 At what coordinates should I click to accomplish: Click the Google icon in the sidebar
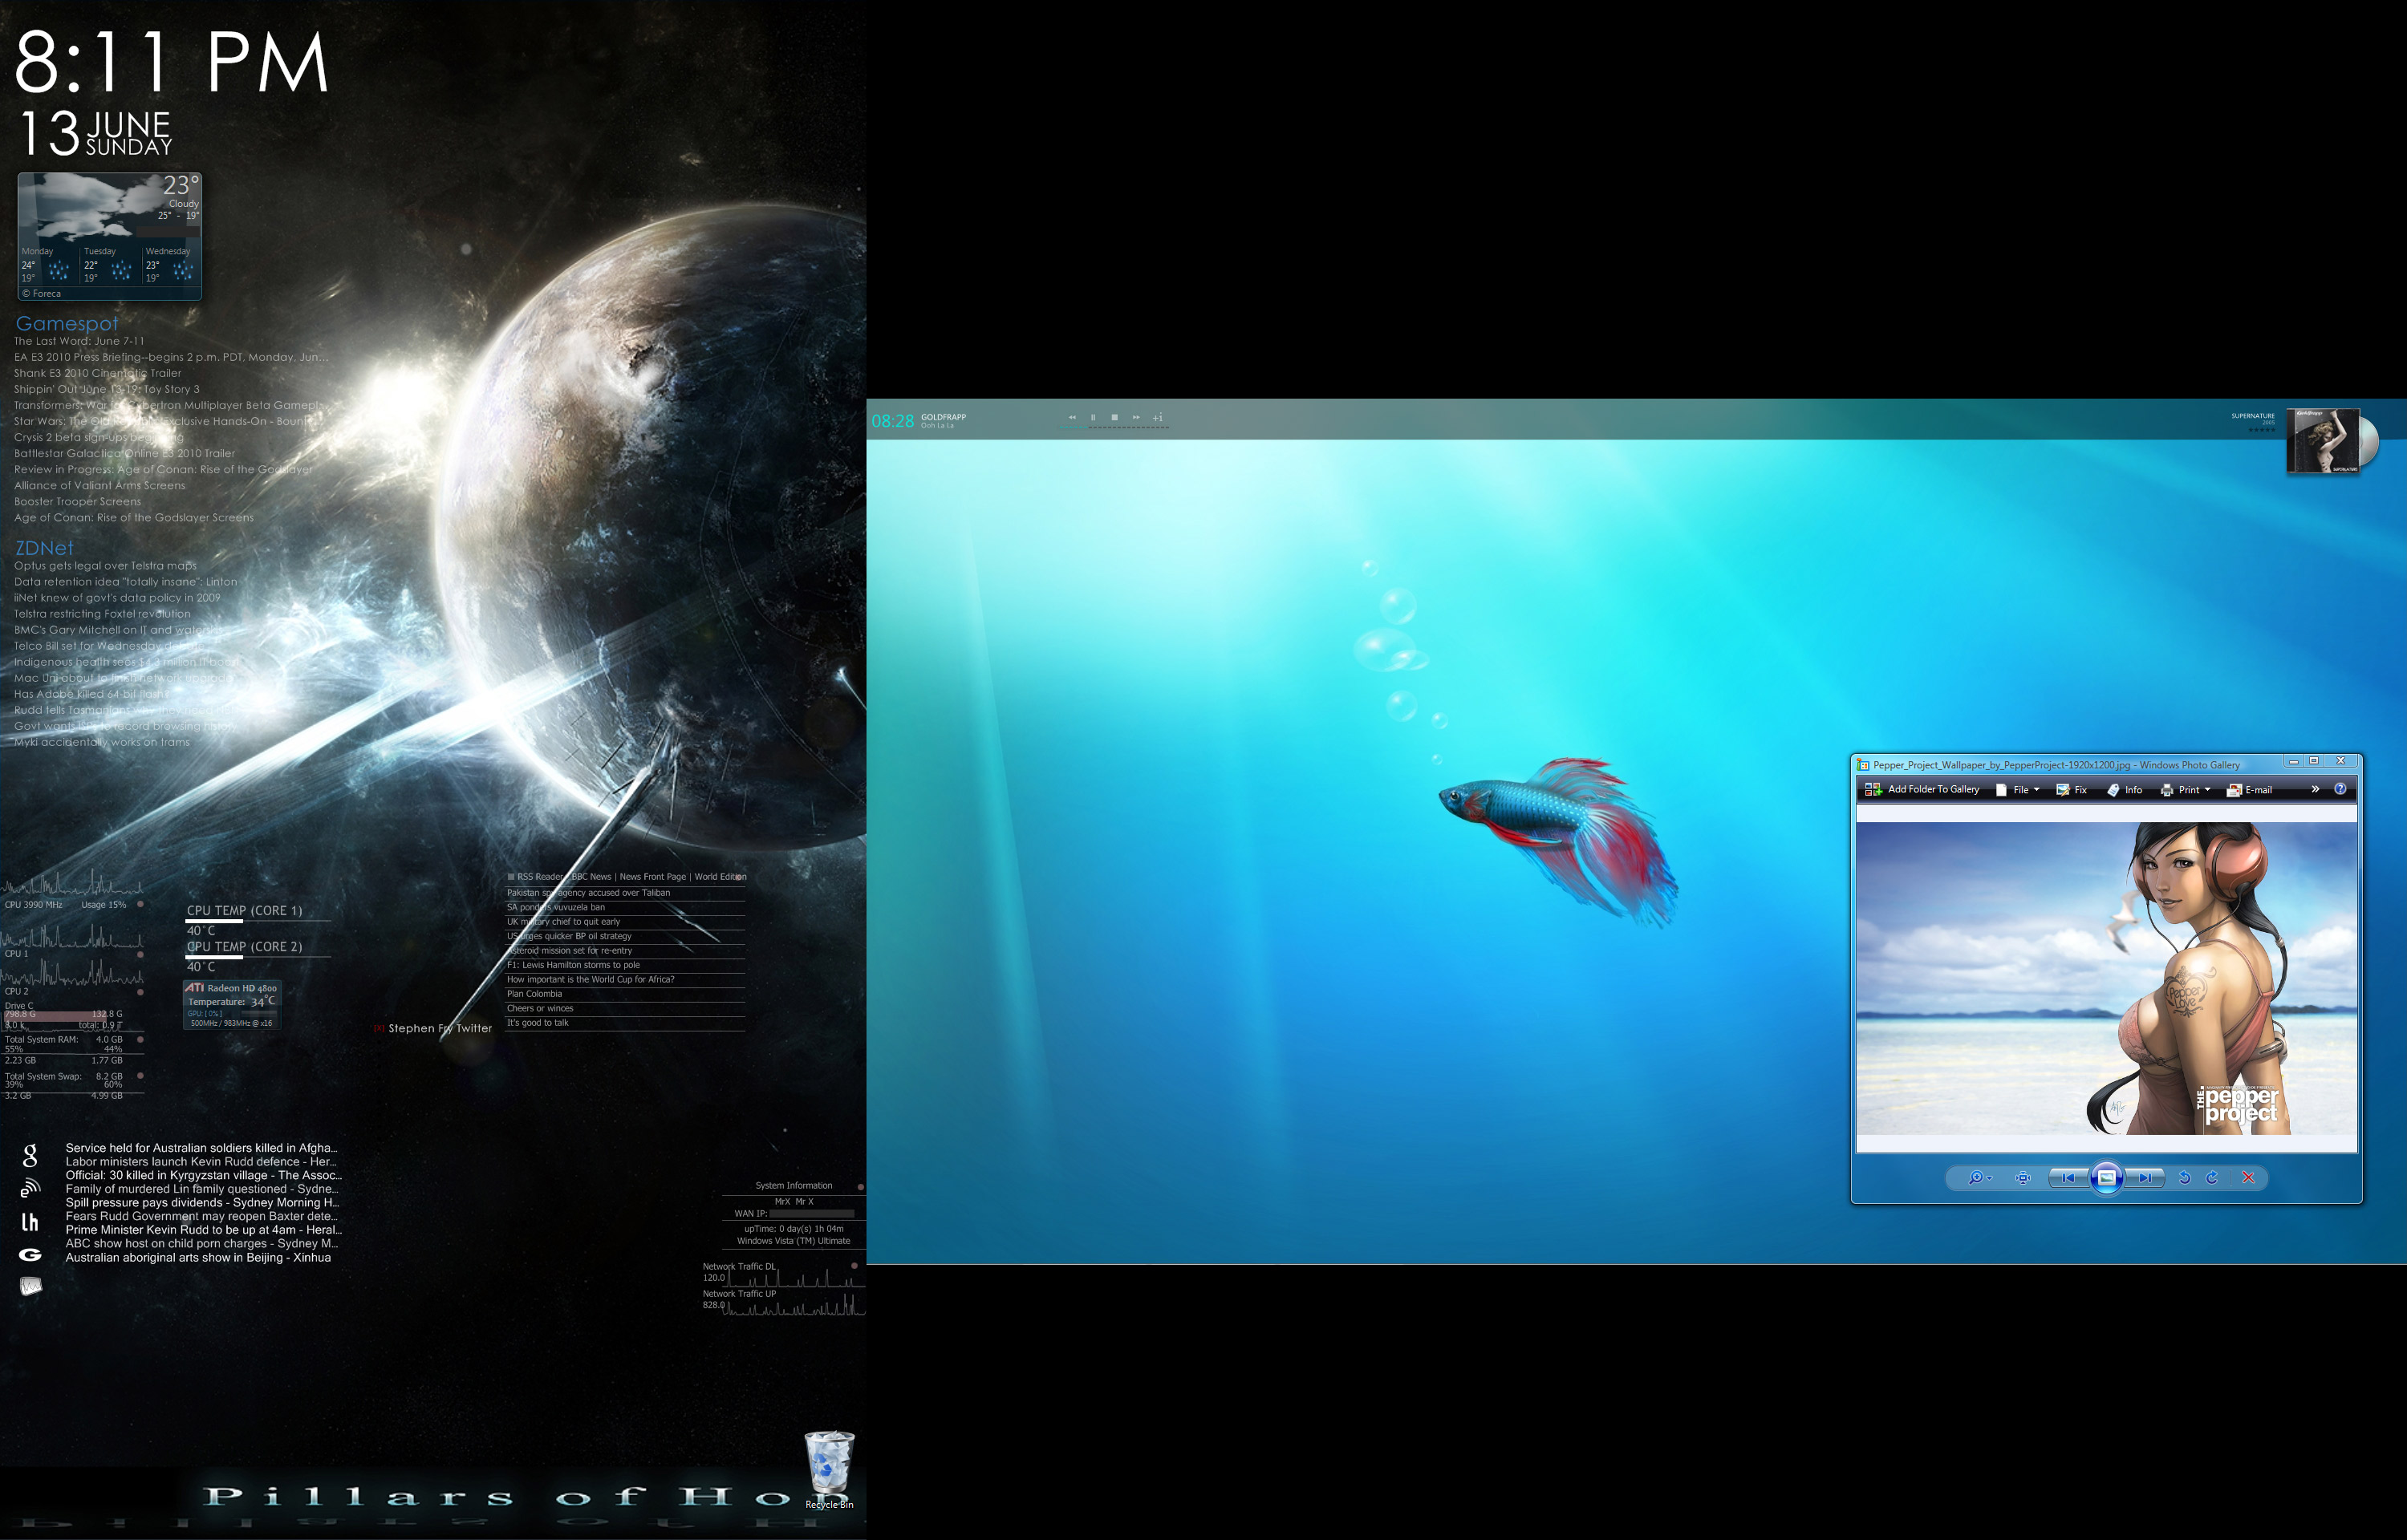pyautogui.click(x=26, y=1153)
